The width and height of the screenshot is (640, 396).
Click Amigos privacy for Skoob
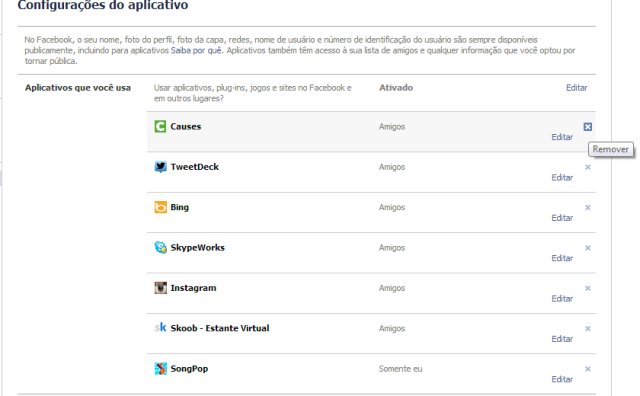tap(392, 329)
